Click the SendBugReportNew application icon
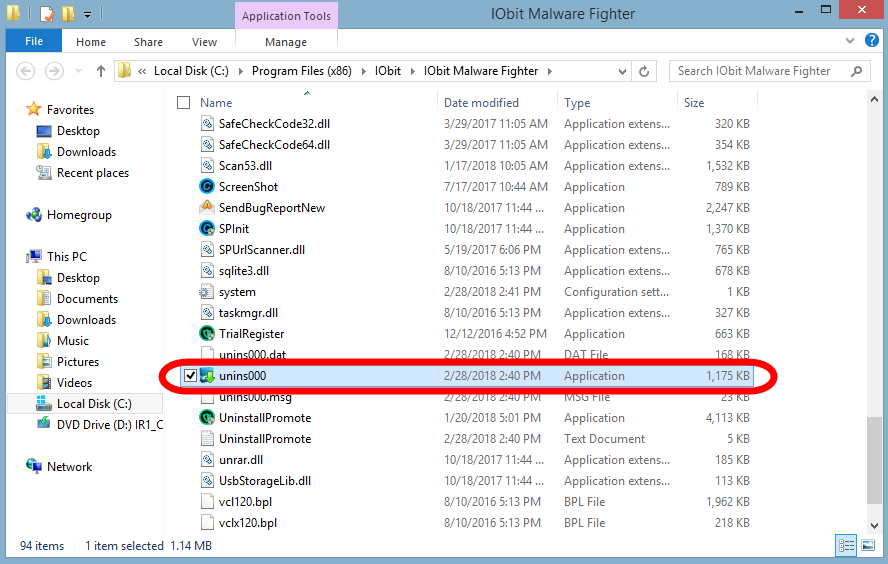Viewport: 888px width, 564px height. coord(207,207)
